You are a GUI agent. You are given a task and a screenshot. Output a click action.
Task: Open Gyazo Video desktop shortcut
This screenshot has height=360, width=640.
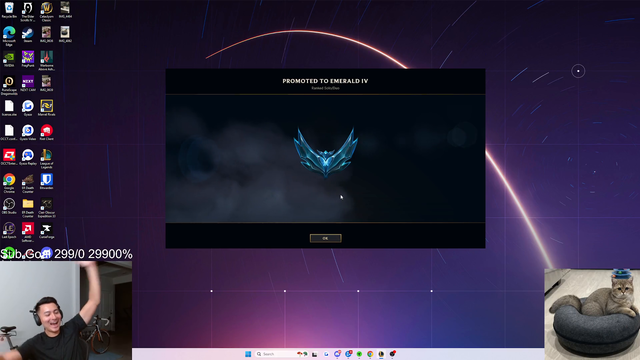(x=28, y=133)
